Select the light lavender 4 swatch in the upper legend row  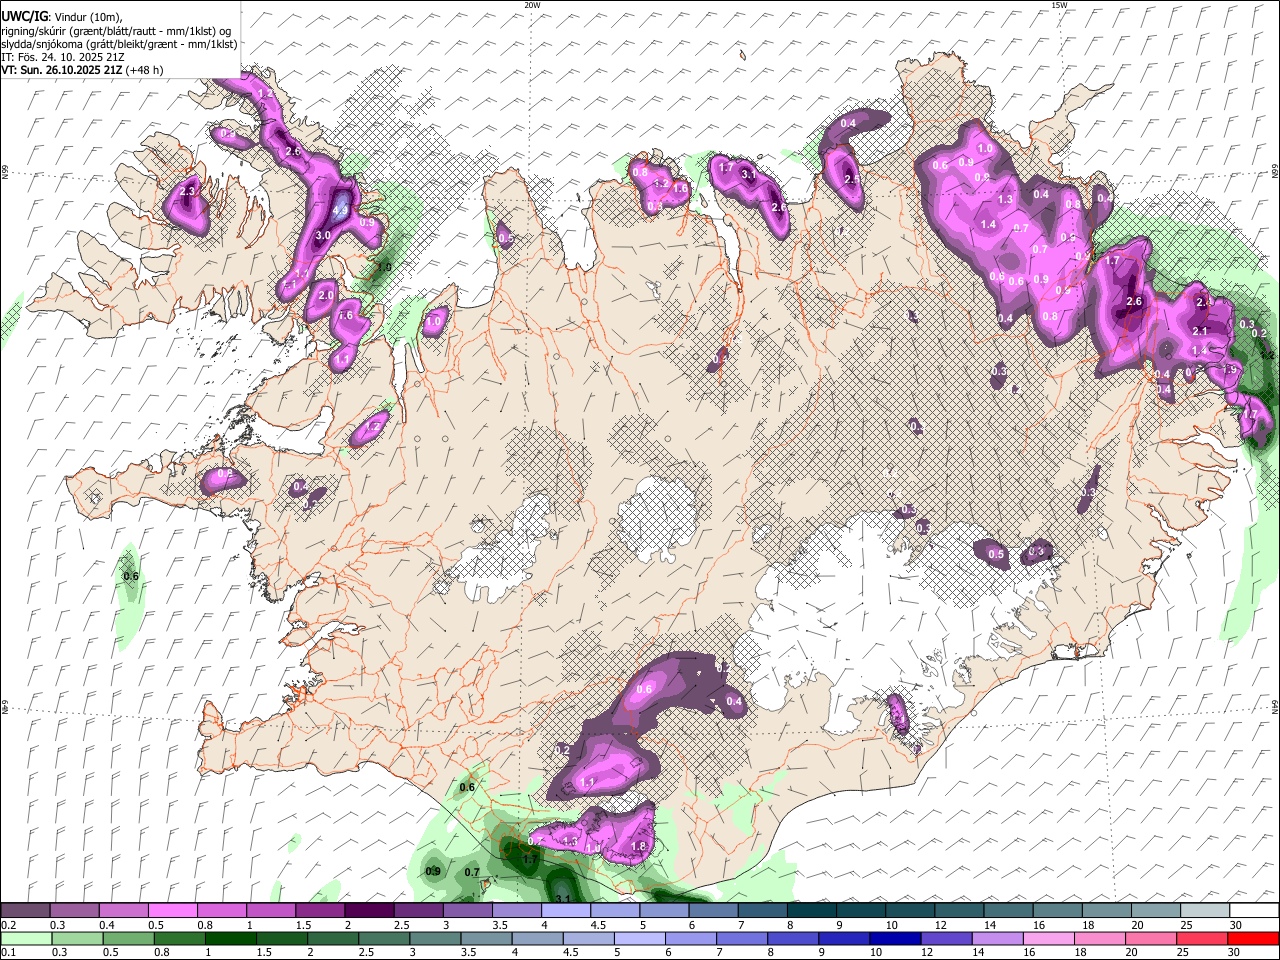pos(565,911)
